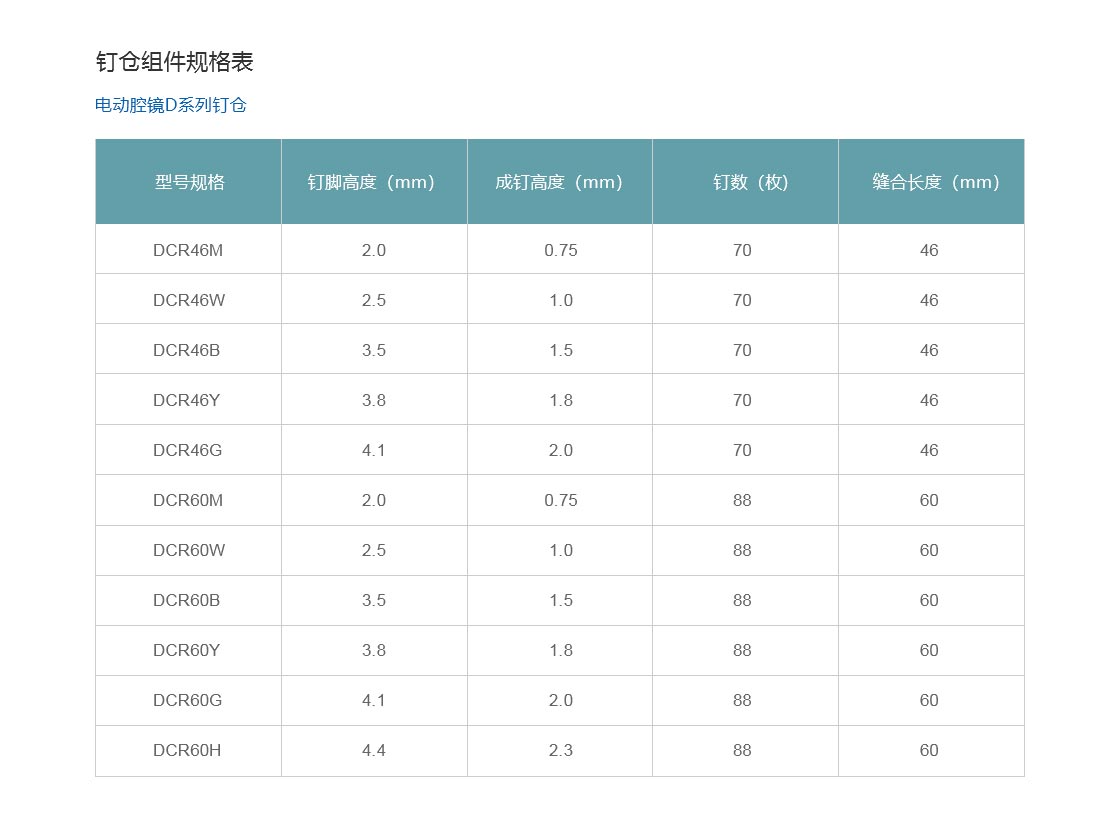
Task: Click the 70 staple count for DCR46M
Action: click(742, 250)
